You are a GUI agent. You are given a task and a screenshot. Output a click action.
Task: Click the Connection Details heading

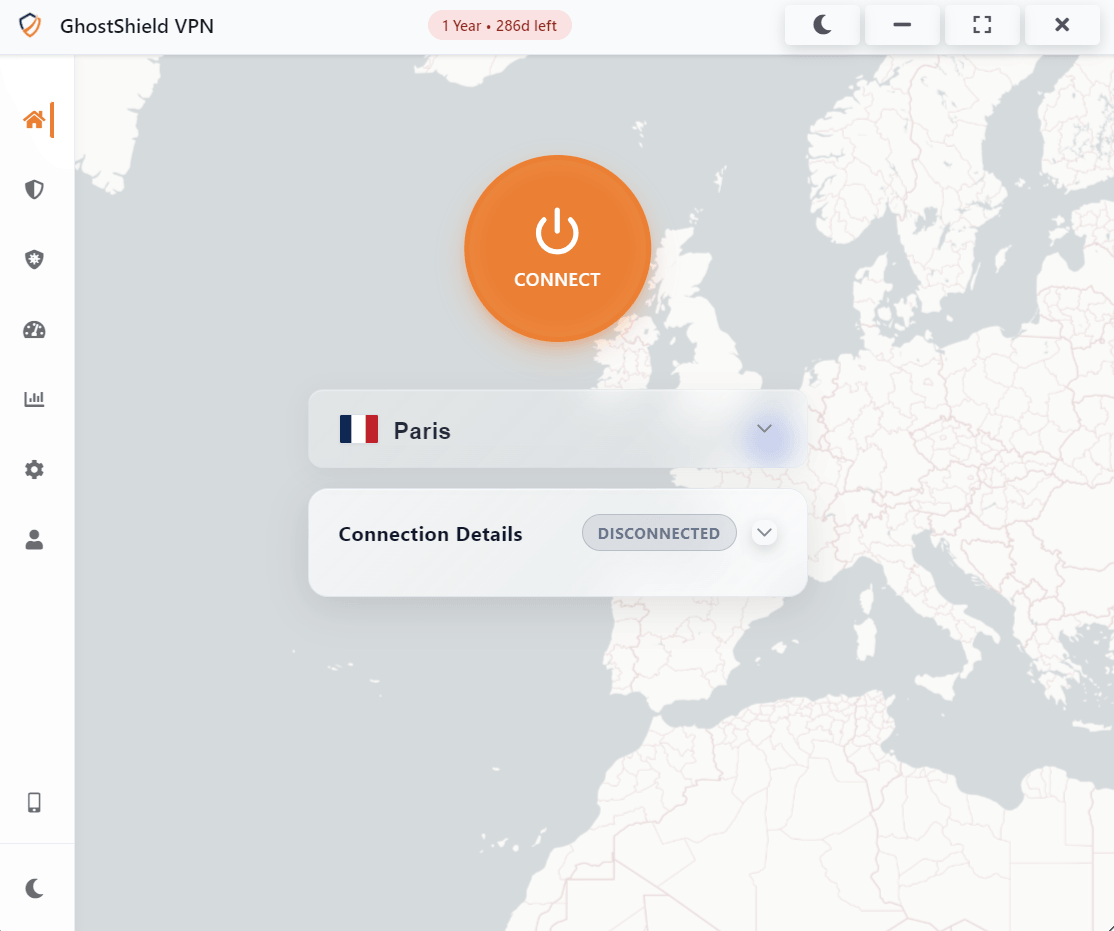(x=430, y=534)
